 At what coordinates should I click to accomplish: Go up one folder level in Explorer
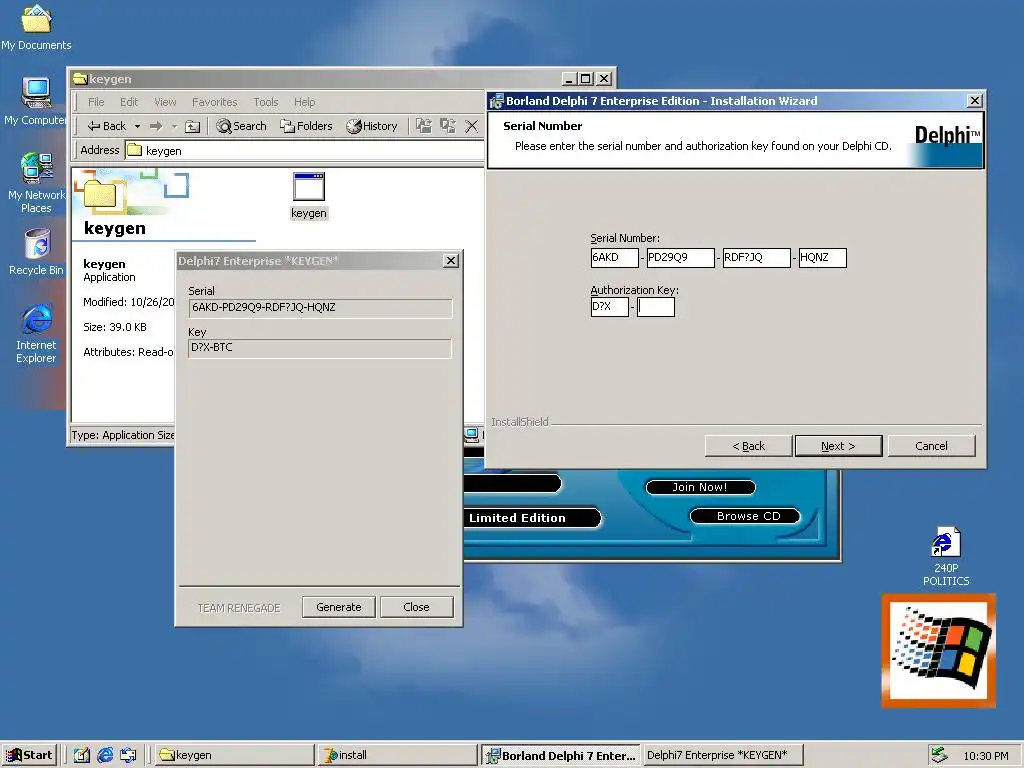click(x=193, y=126)
